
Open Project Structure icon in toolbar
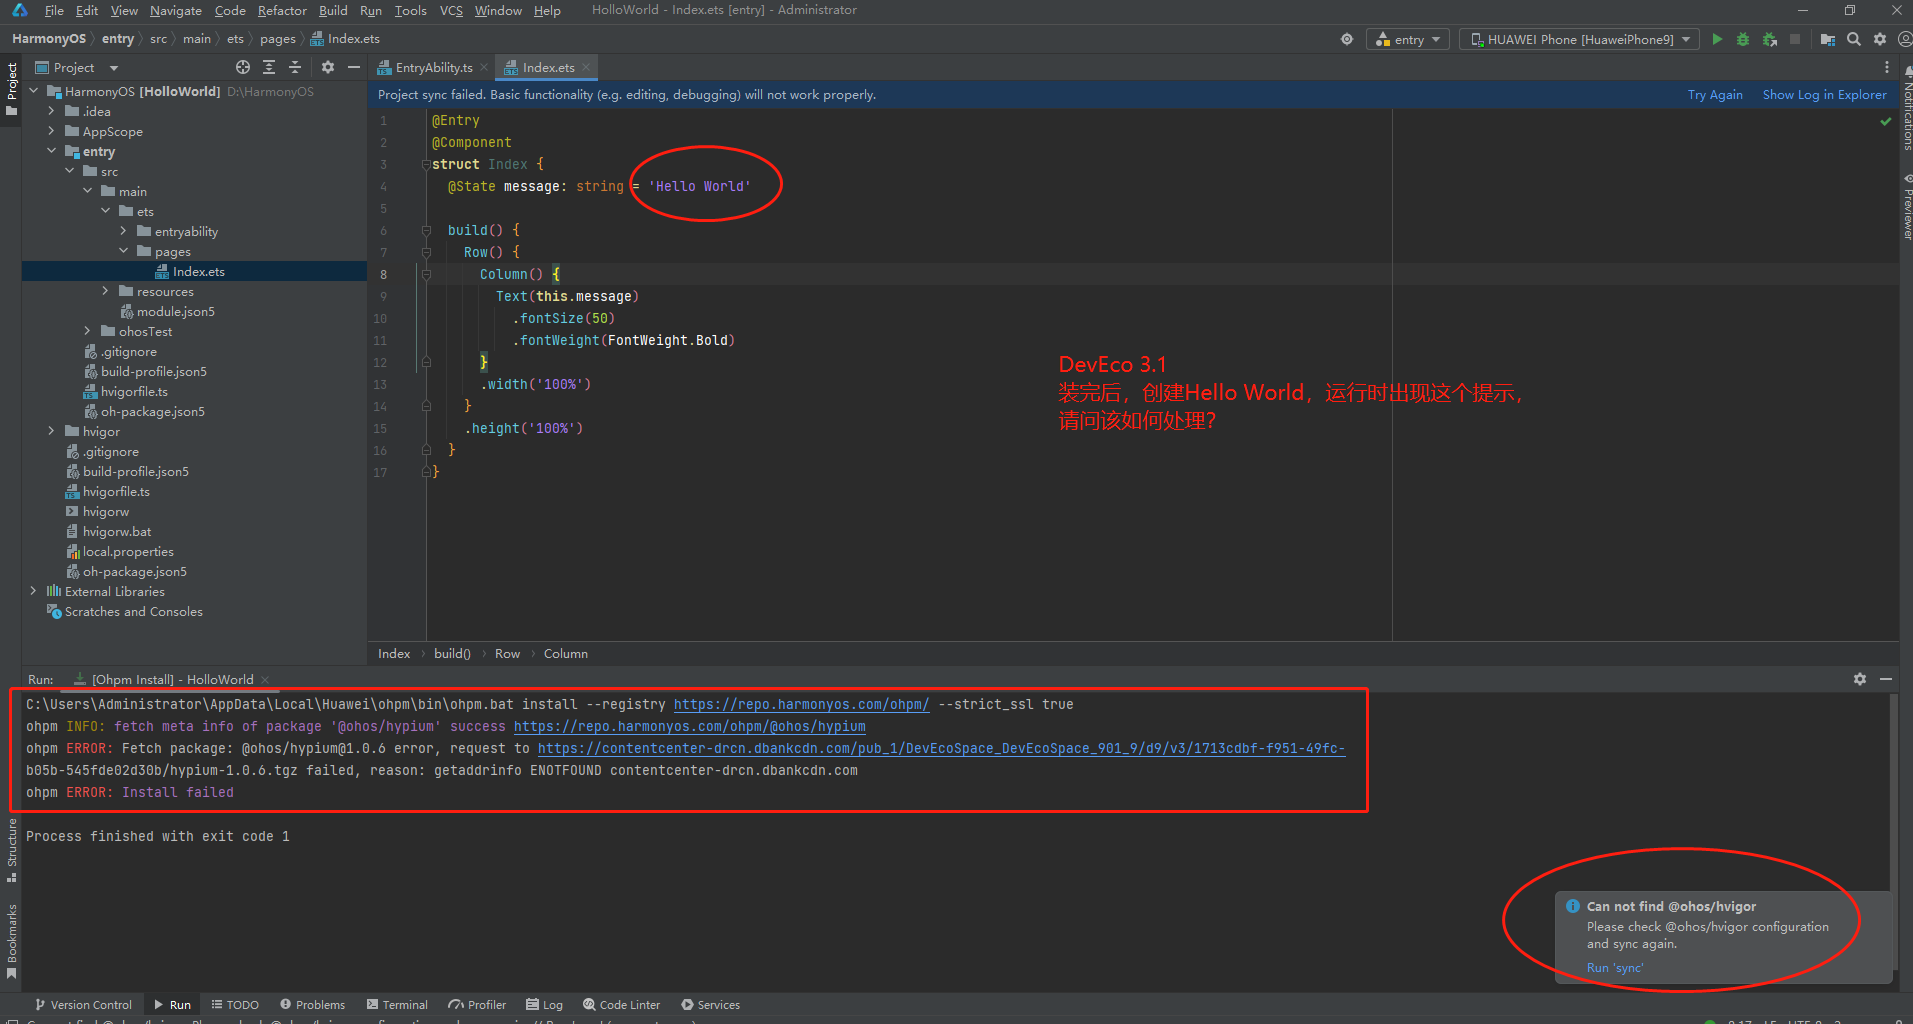[1828, 39]
